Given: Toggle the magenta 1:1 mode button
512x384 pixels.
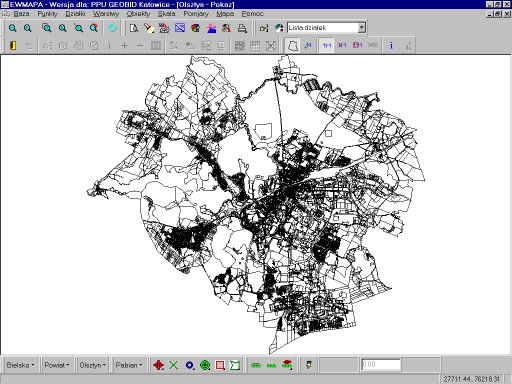Looking at the screenshot, I should click(x=342, y=45).
